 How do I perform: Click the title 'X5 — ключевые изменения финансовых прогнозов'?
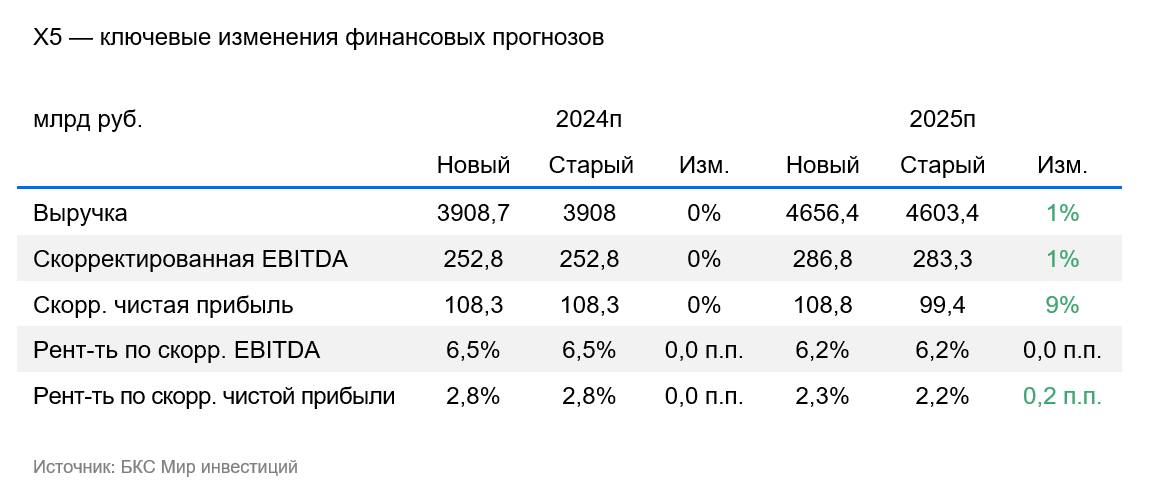point(318,38)
